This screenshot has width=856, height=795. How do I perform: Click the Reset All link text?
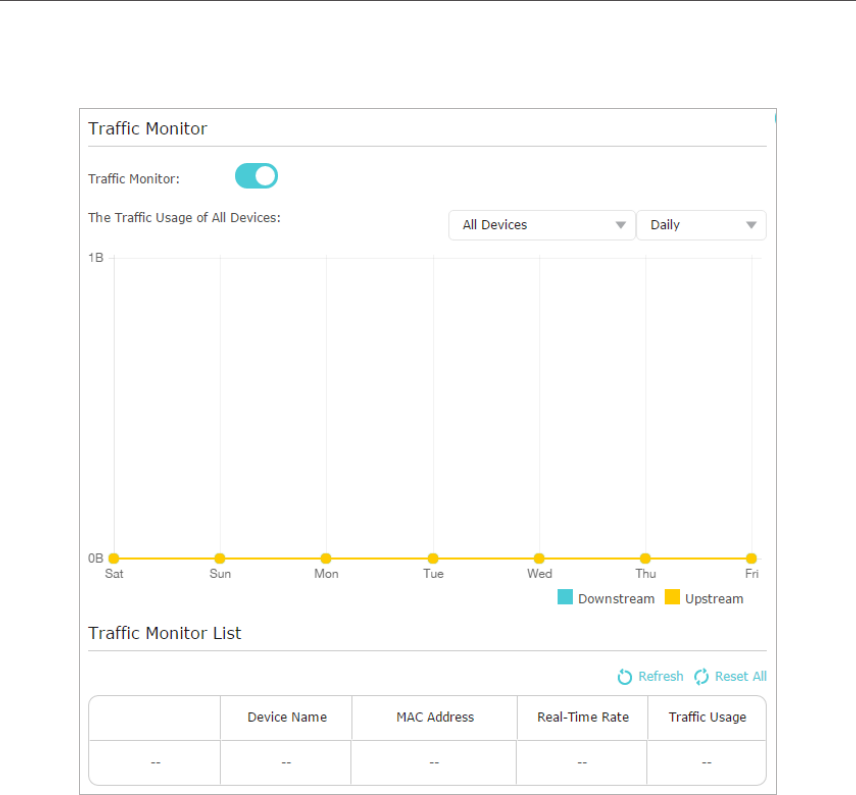pyautogui.click(x=741, y=677)
